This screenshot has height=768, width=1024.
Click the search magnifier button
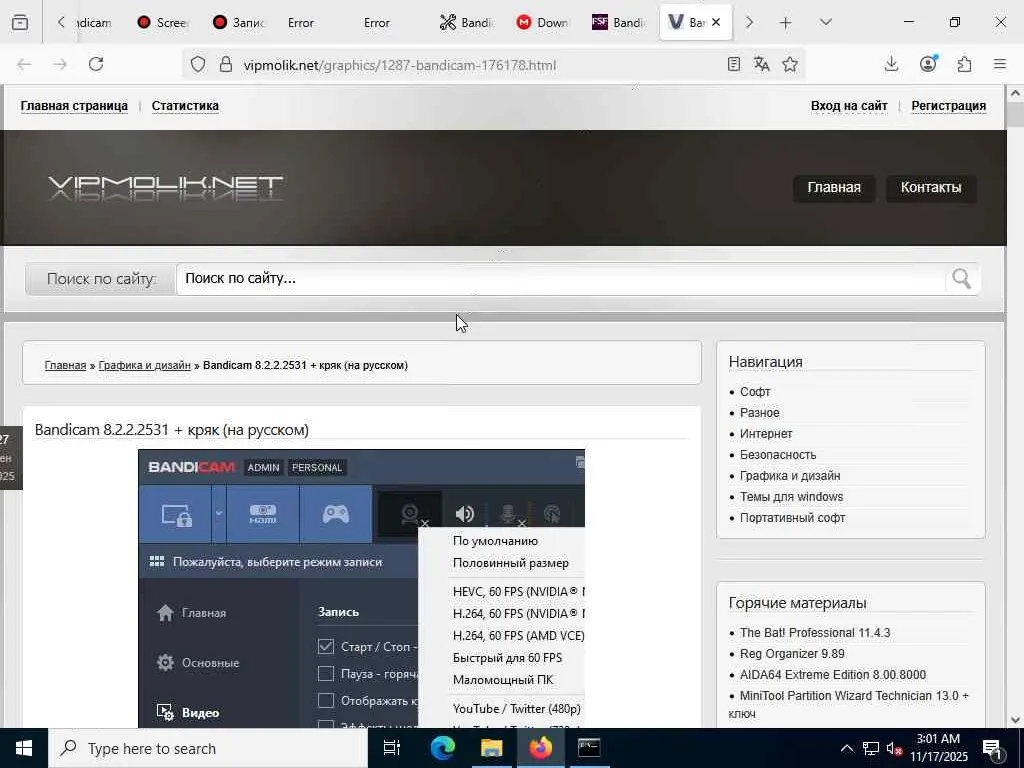961,279
